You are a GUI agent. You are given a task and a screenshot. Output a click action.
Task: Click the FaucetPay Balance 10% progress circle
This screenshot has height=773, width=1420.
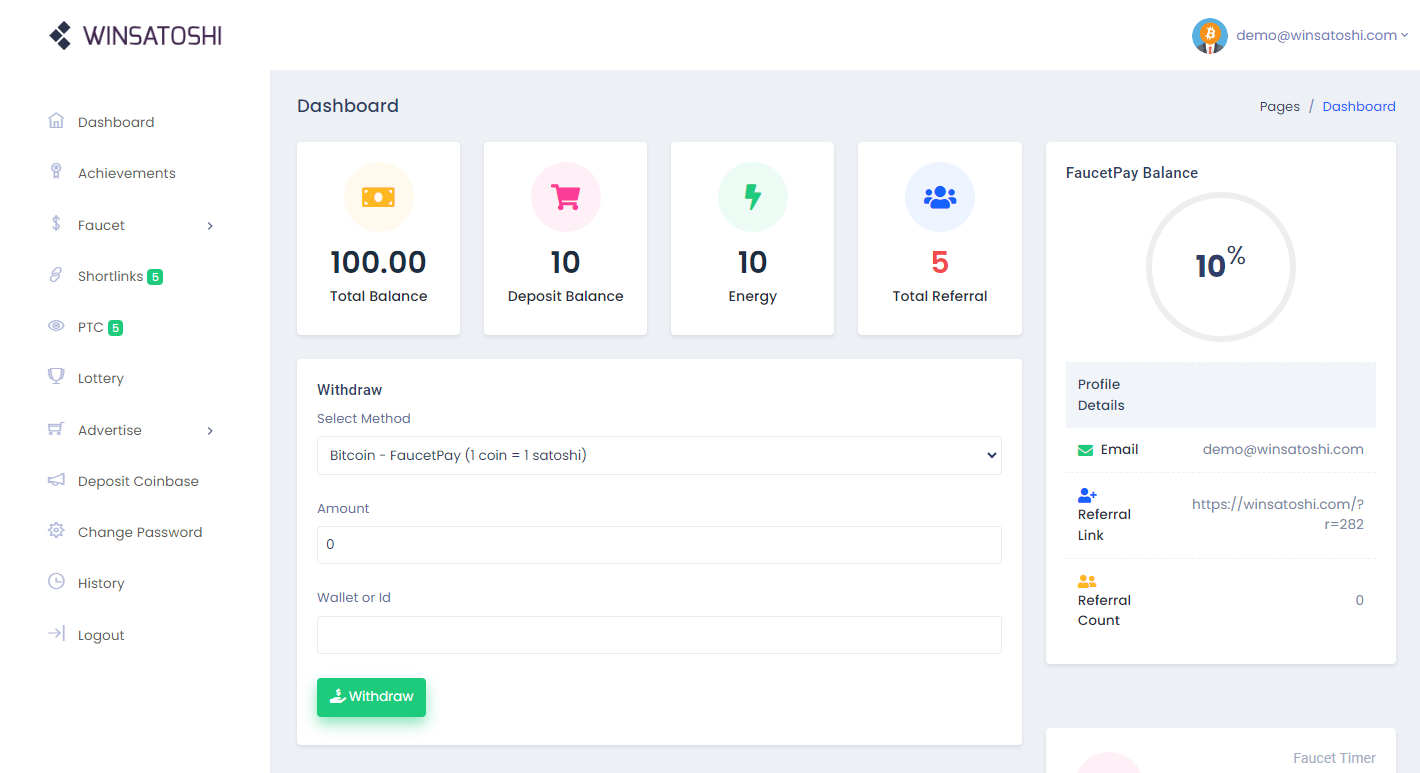(1220, 267)
